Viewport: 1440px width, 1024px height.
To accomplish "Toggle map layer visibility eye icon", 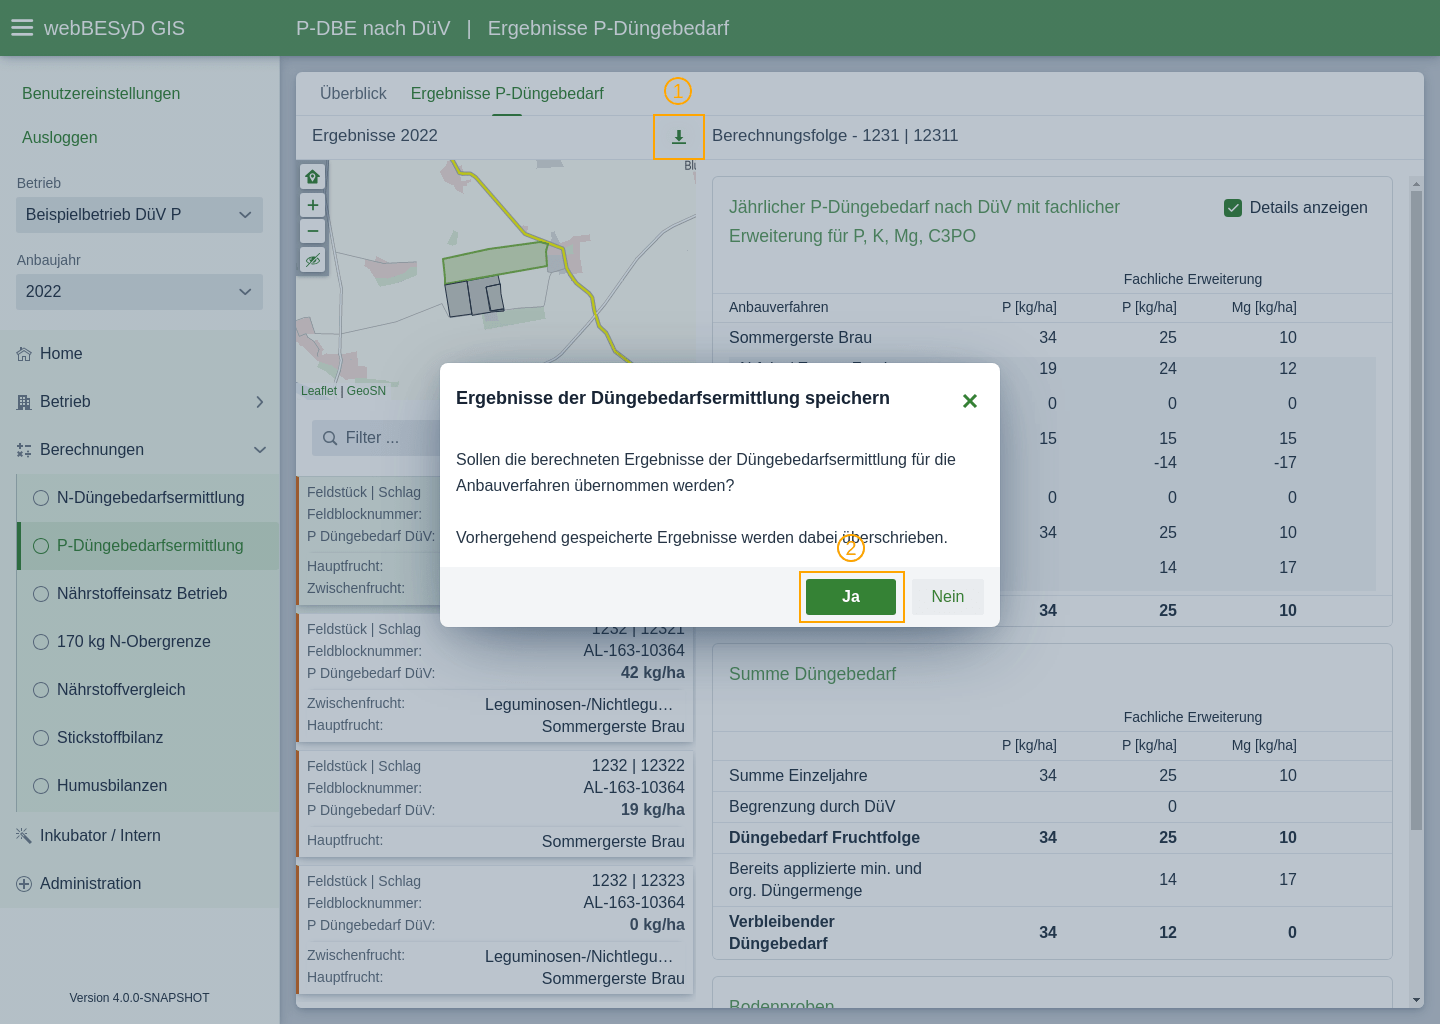I will click(x=313, y=260).
